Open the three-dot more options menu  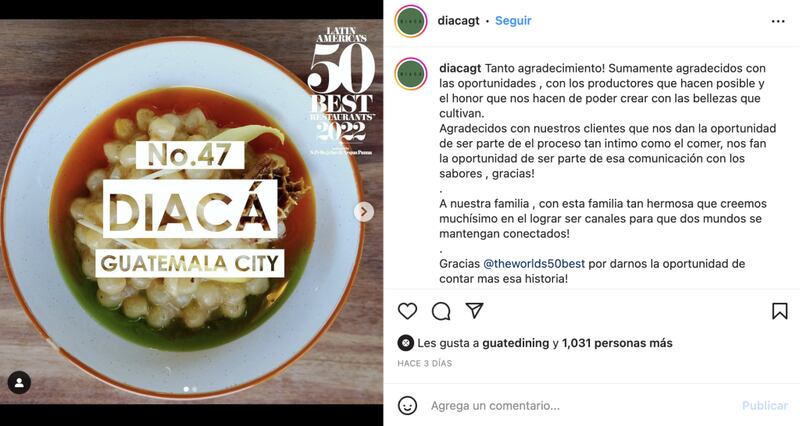point(778,21)
